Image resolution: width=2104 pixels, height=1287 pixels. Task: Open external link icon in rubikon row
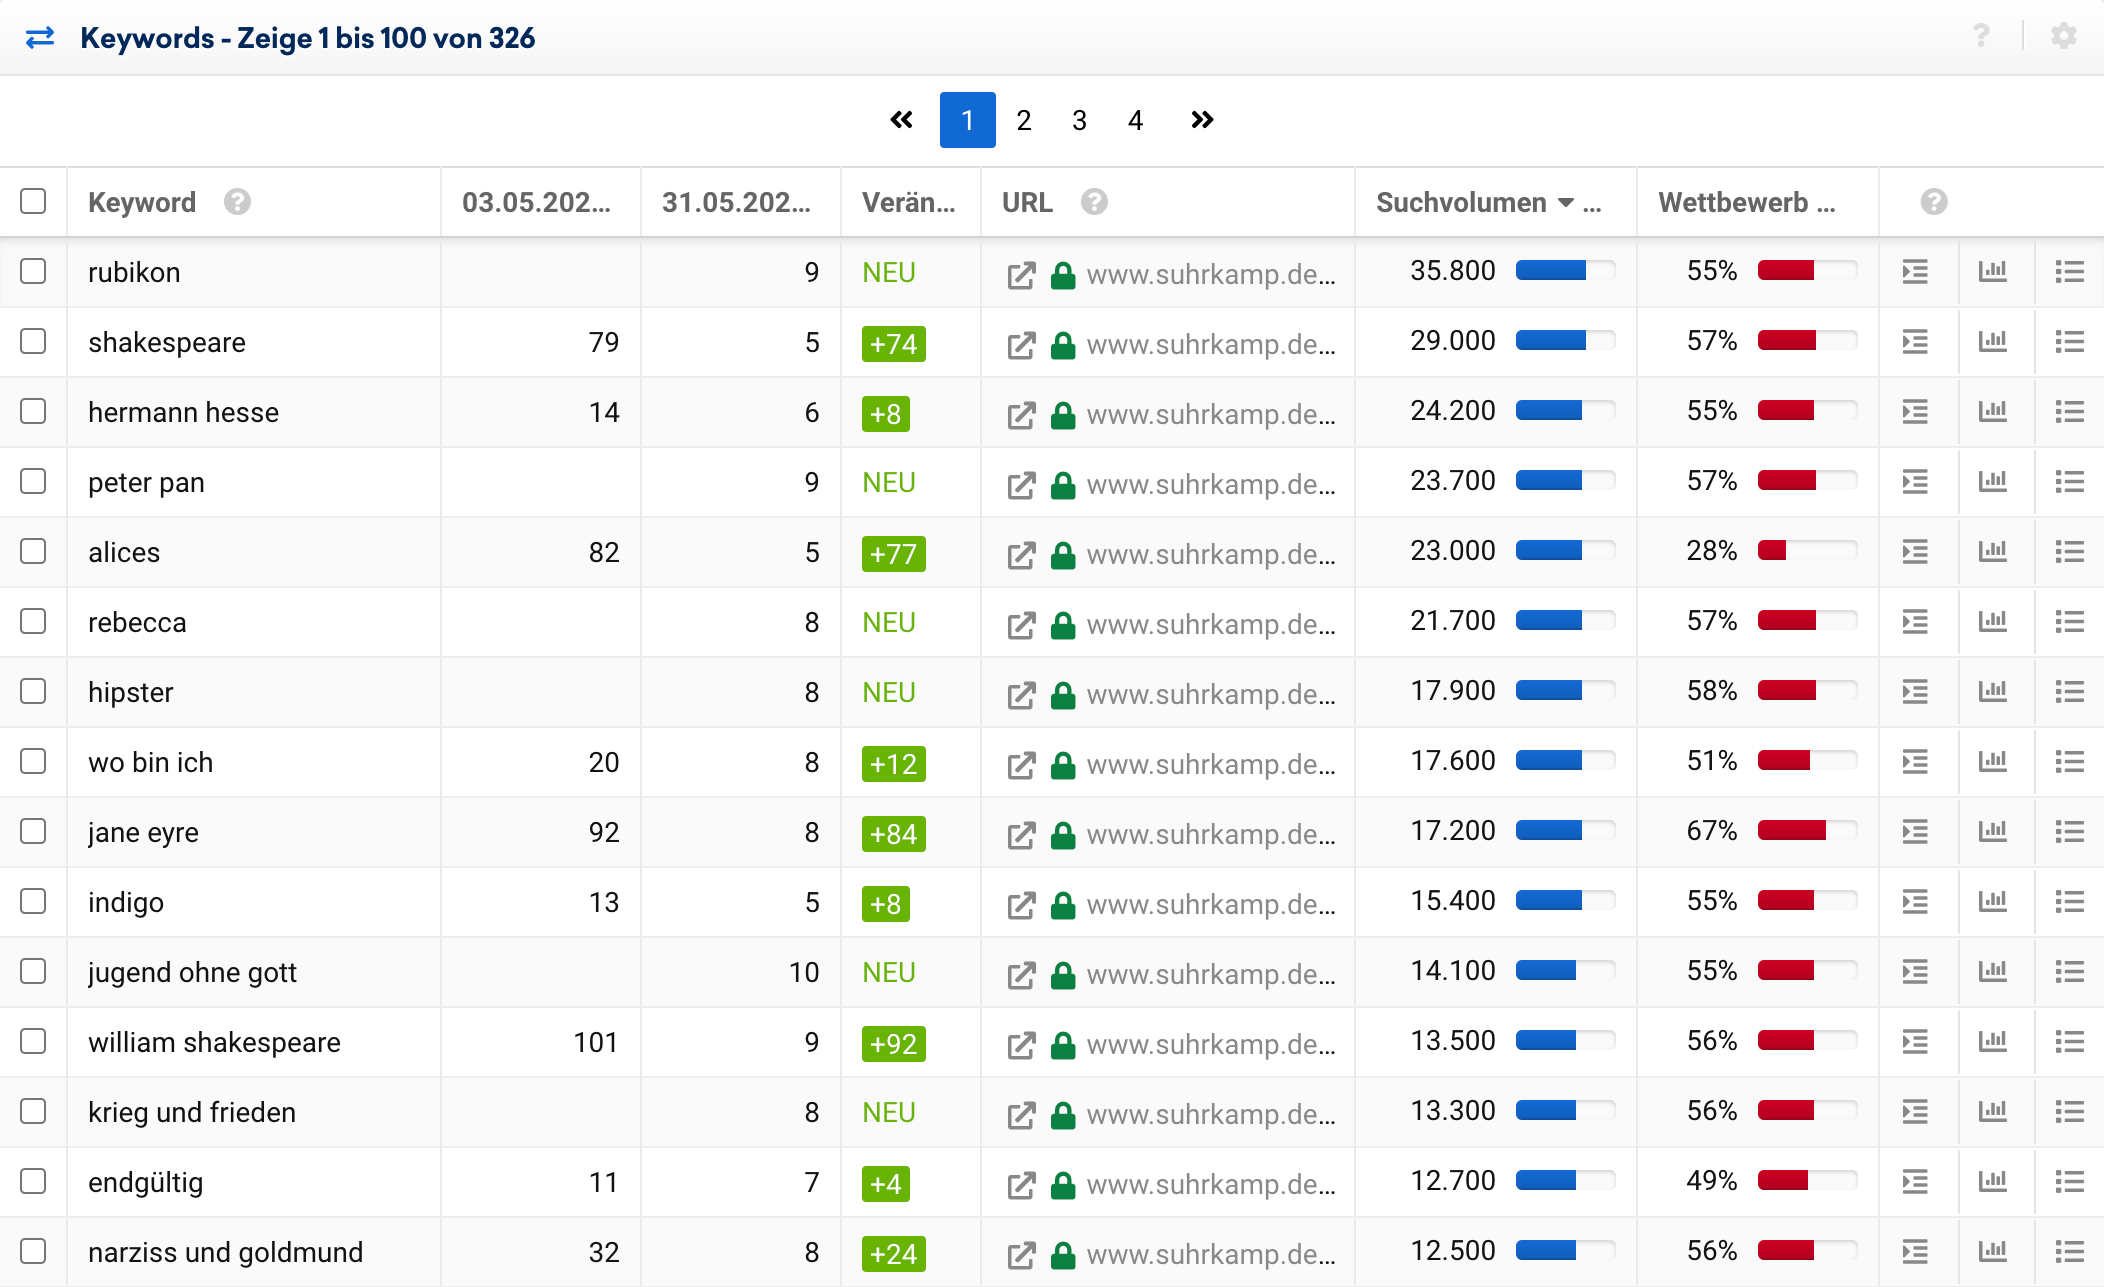(1020, 275)
